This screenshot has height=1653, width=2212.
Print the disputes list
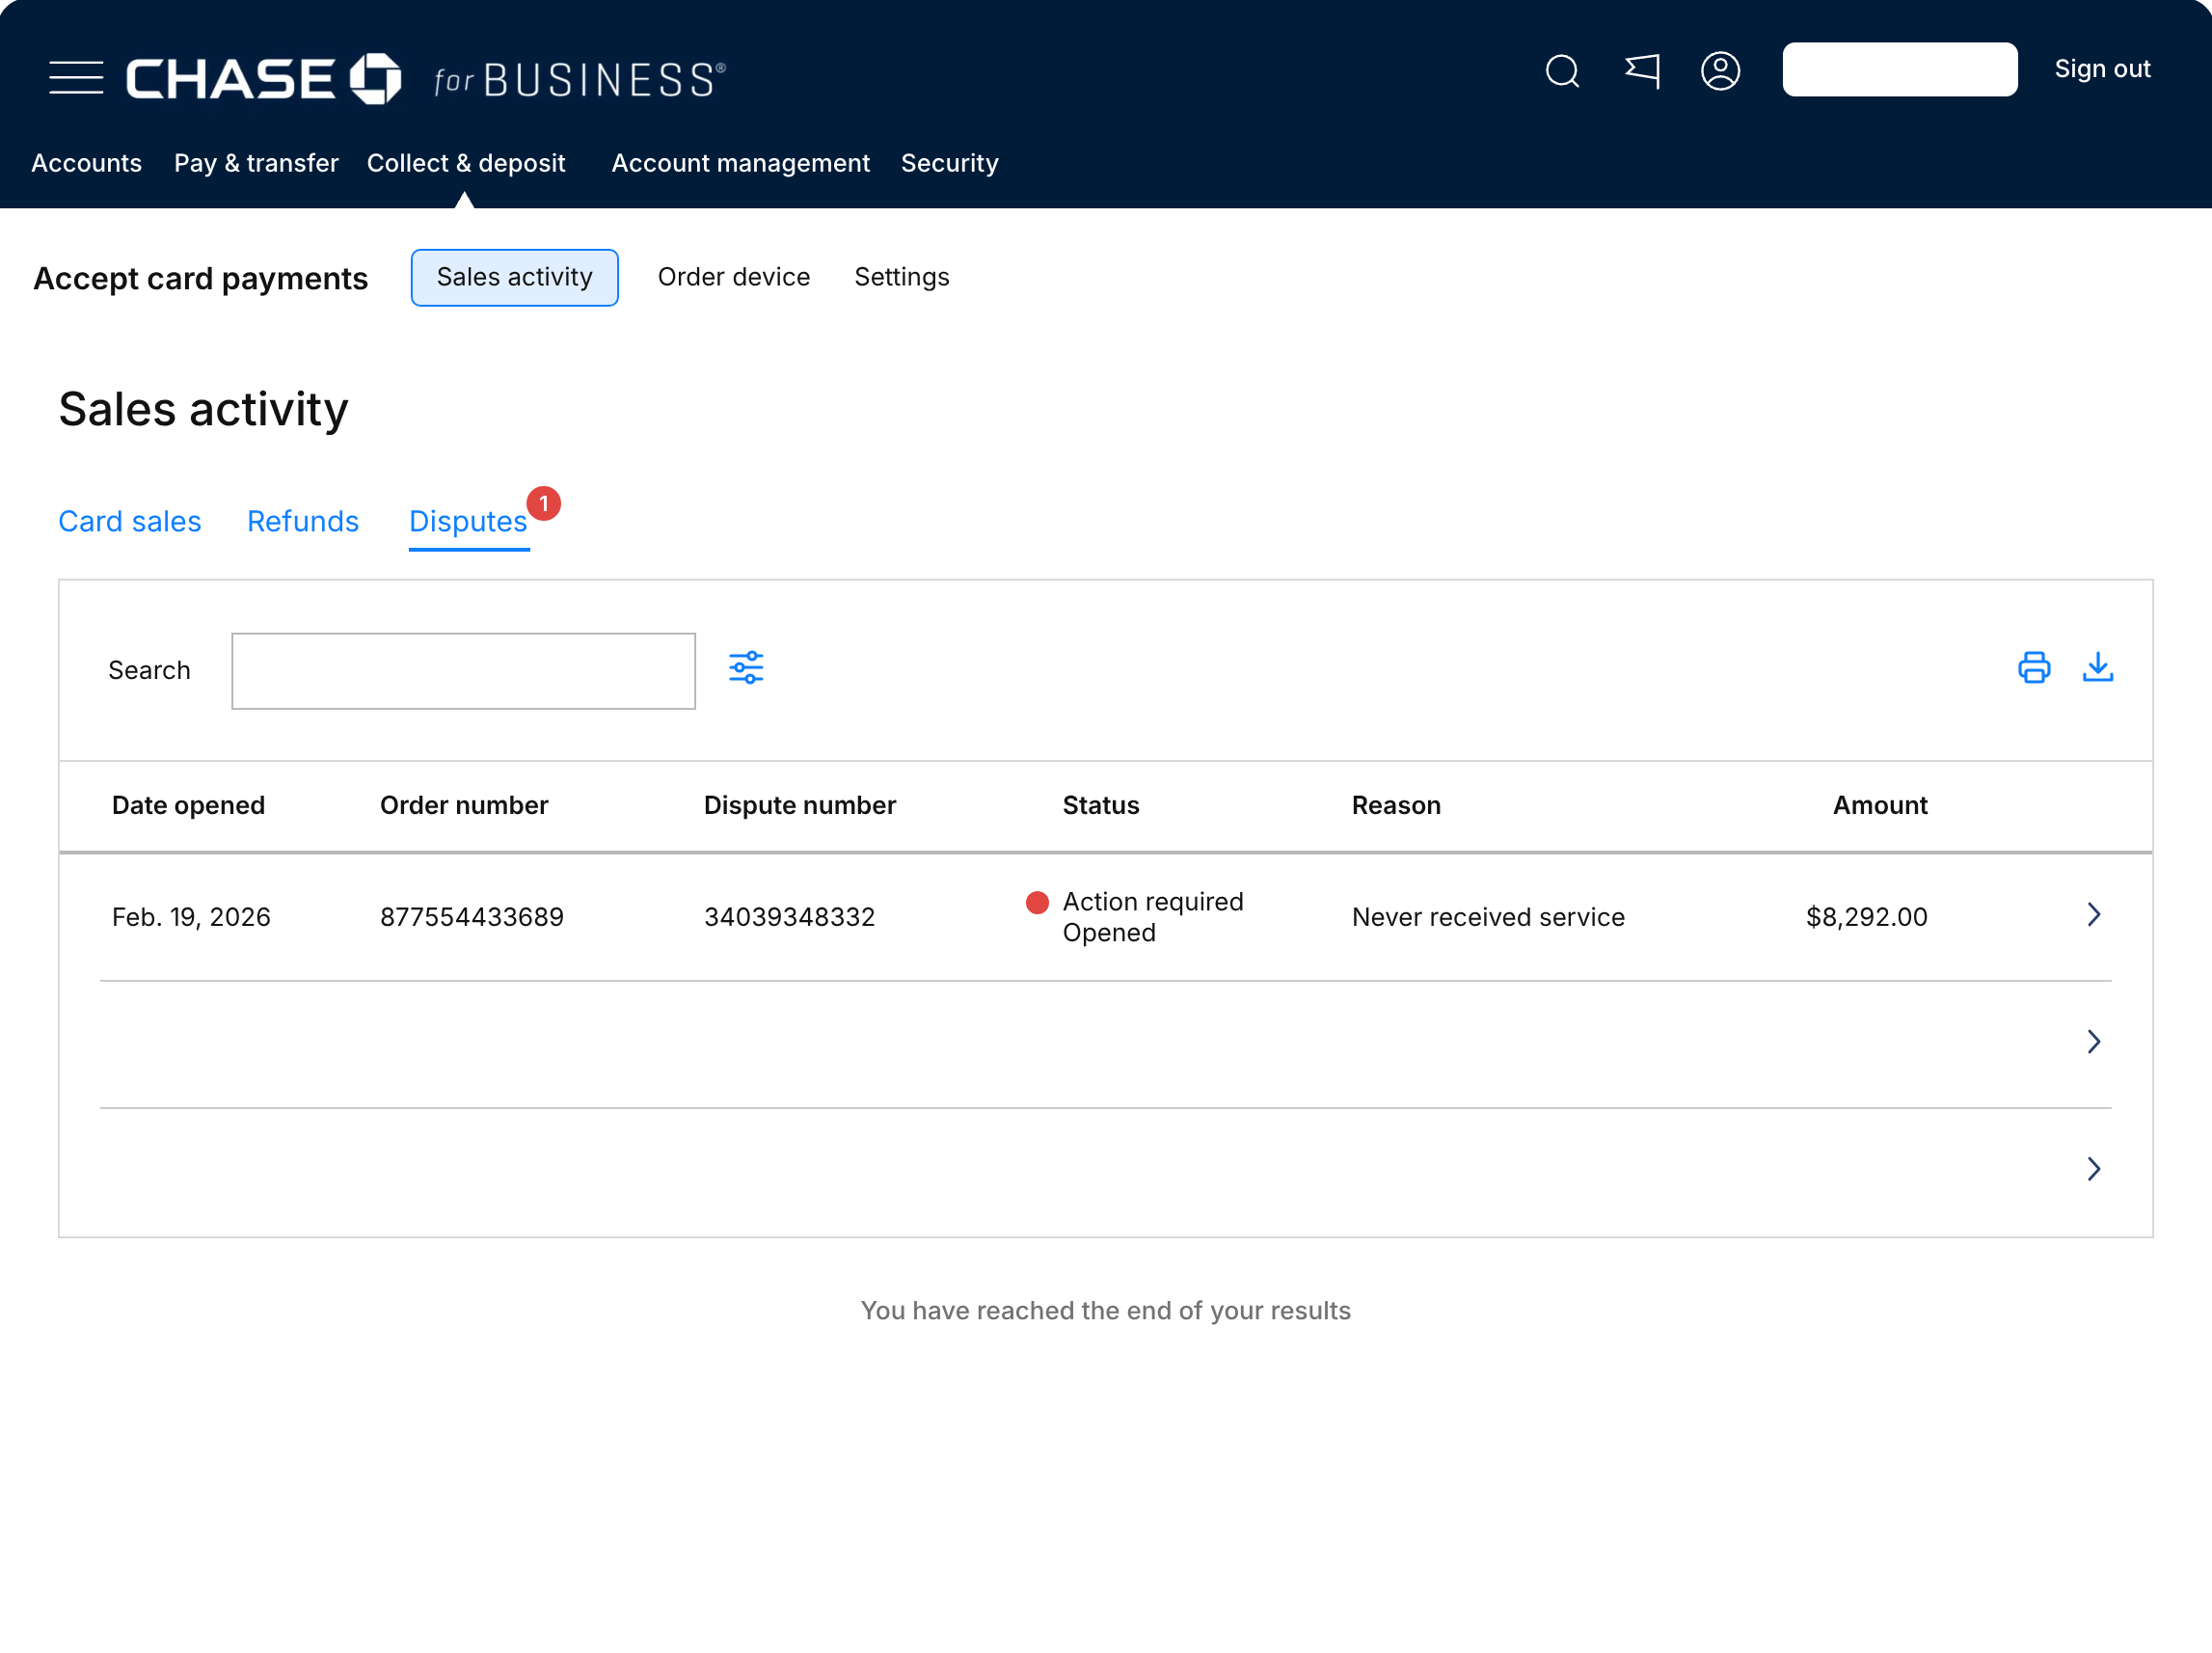point(2033,667)
